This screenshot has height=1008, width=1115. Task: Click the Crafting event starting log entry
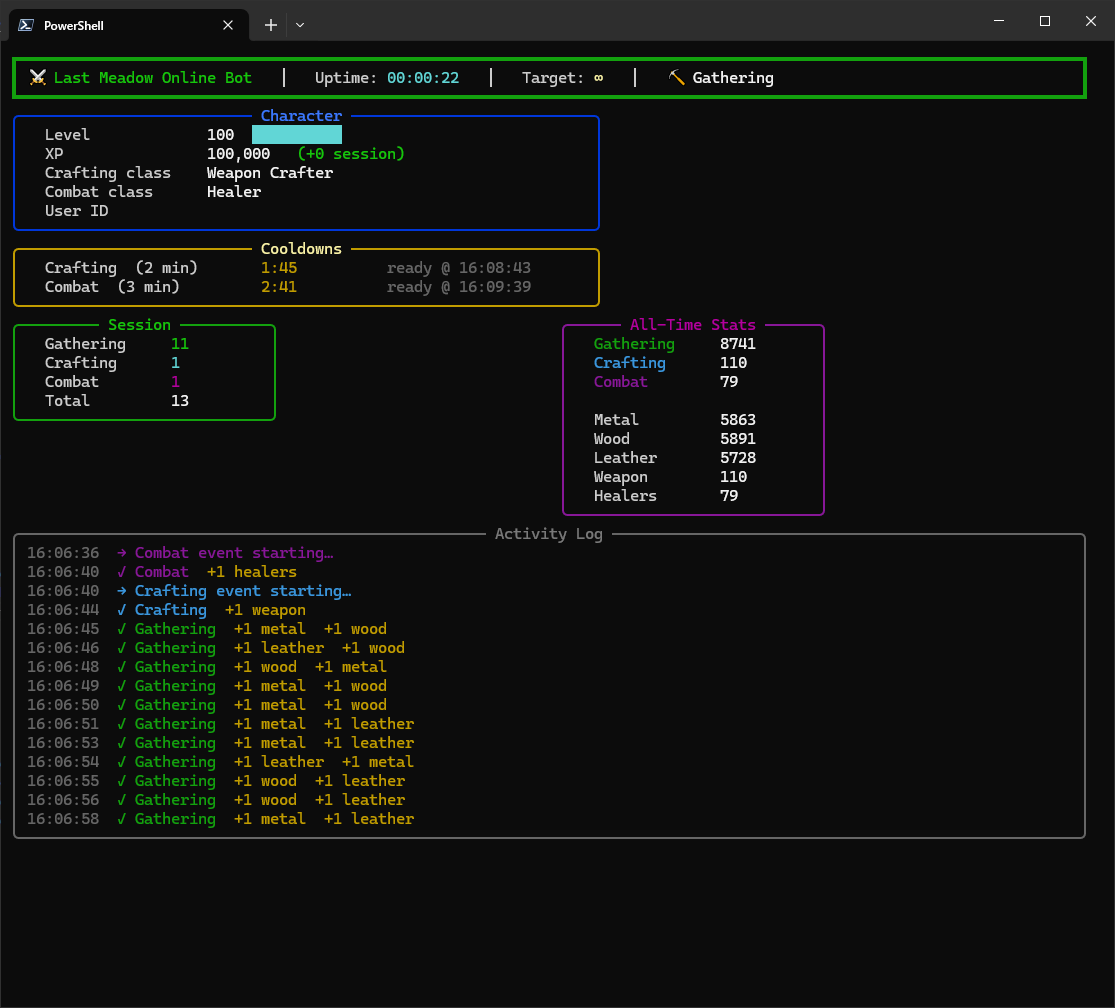coord(243,591)
